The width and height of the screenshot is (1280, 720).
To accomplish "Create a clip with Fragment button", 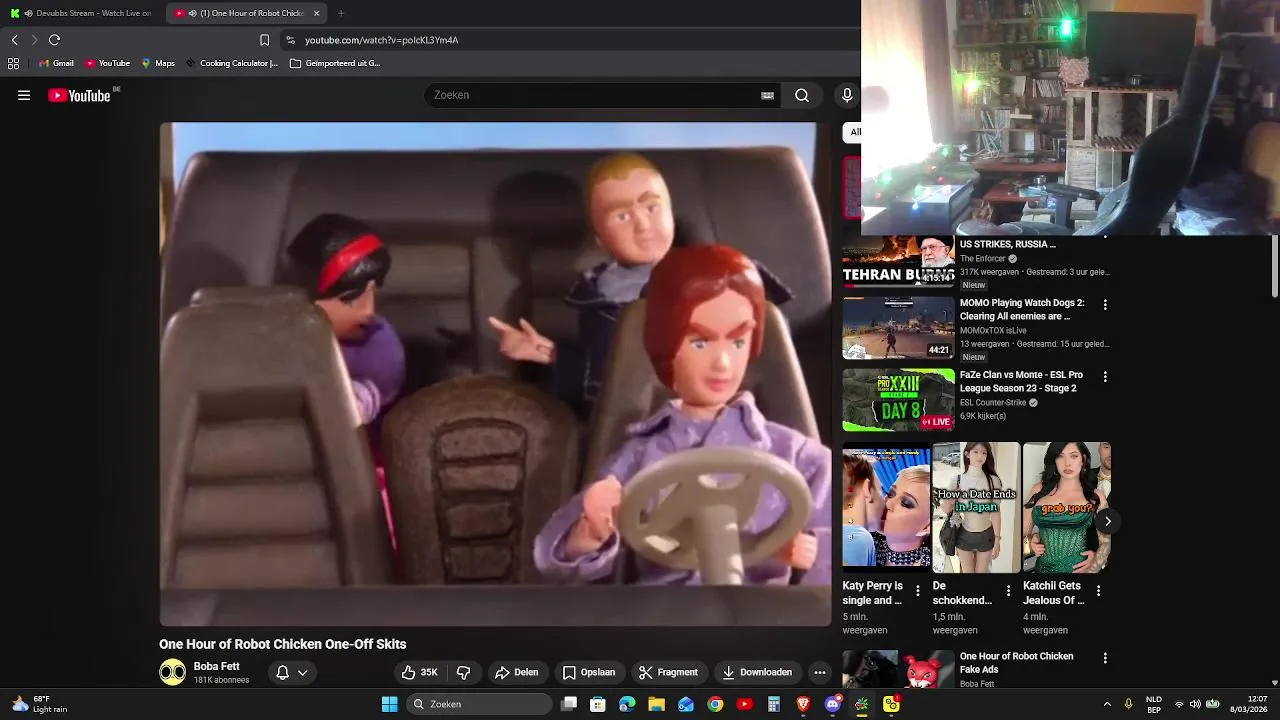I will pyautogui.click(x=668, y=672).
